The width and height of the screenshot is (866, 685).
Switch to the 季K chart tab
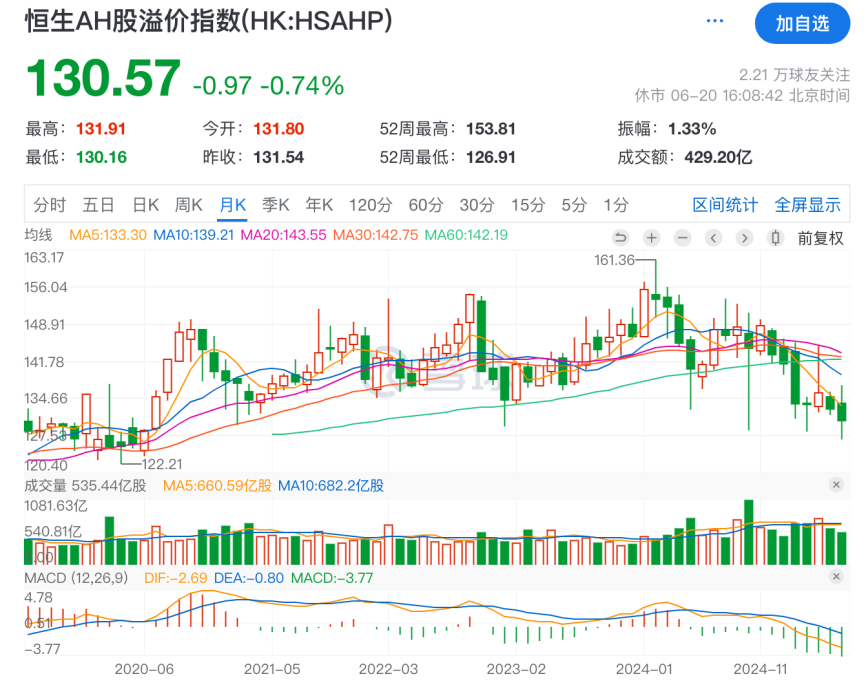click(276, 205)
